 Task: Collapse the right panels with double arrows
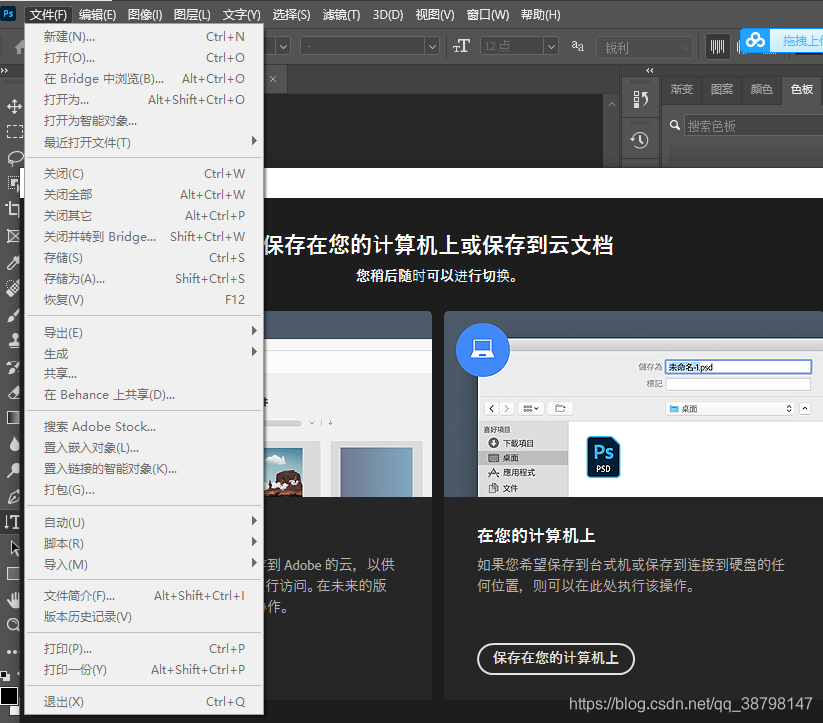pos(650,70)
